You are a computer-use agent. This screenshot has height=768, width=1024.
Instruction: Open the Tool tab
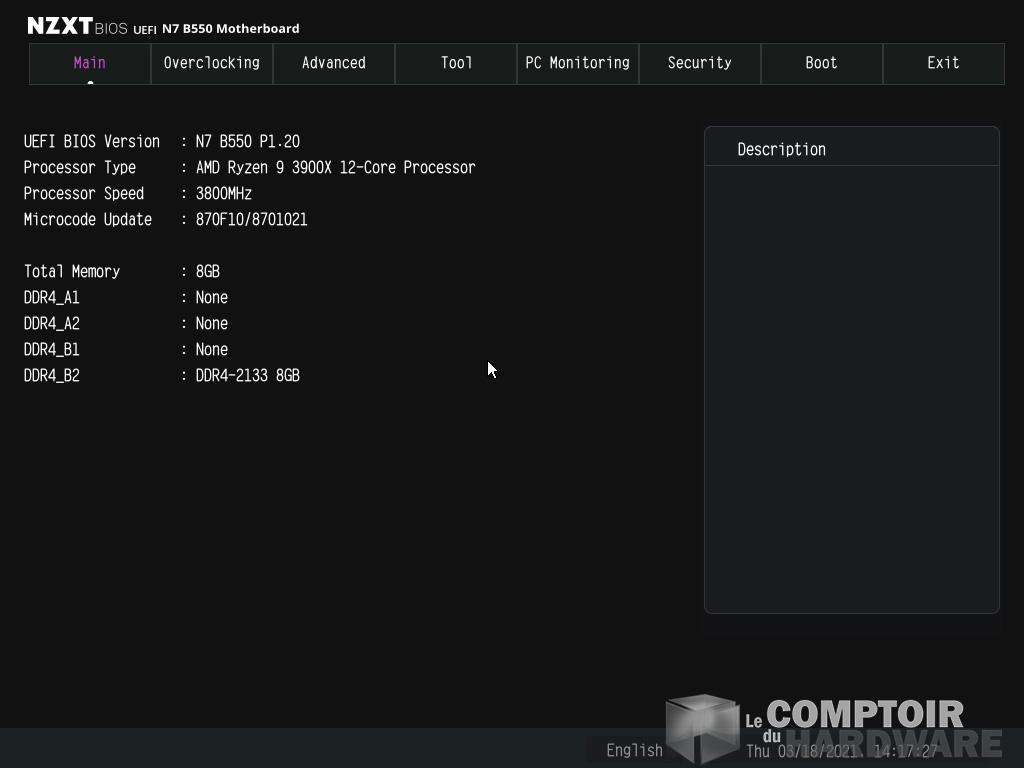(x=456, y=63)
